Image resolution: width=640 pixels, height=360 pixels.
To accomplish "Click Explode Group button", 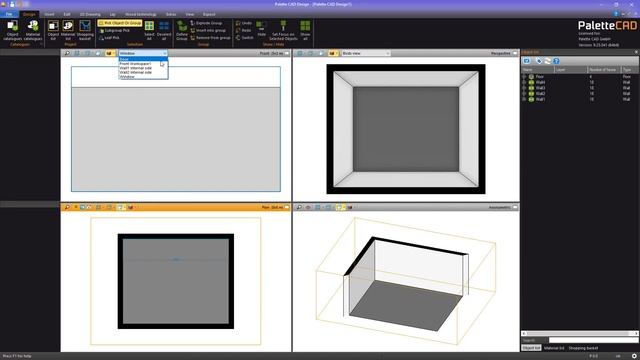I will 206,23.
